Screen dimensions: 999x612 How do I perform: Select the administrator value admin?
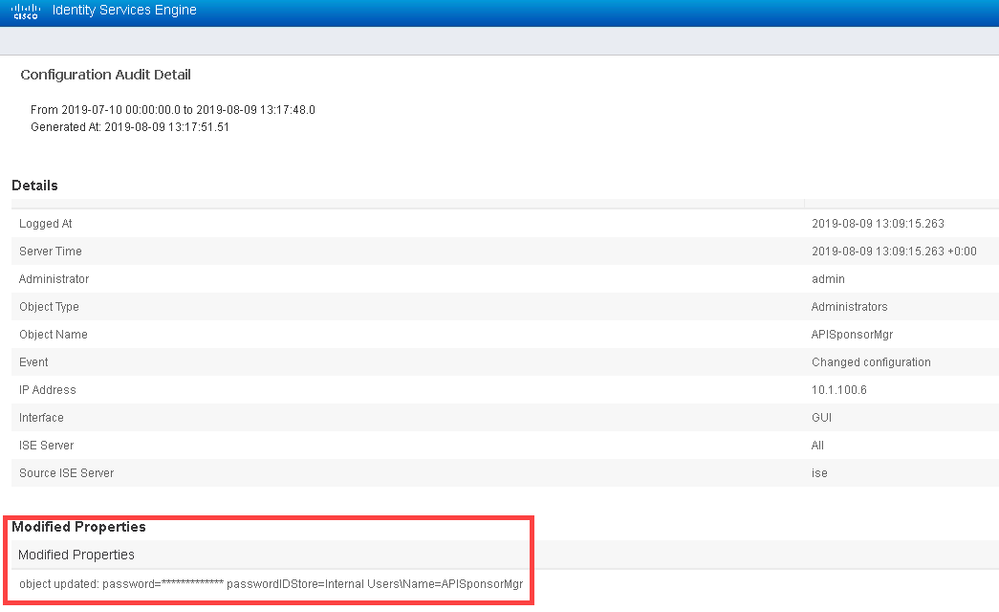(828, 279)
